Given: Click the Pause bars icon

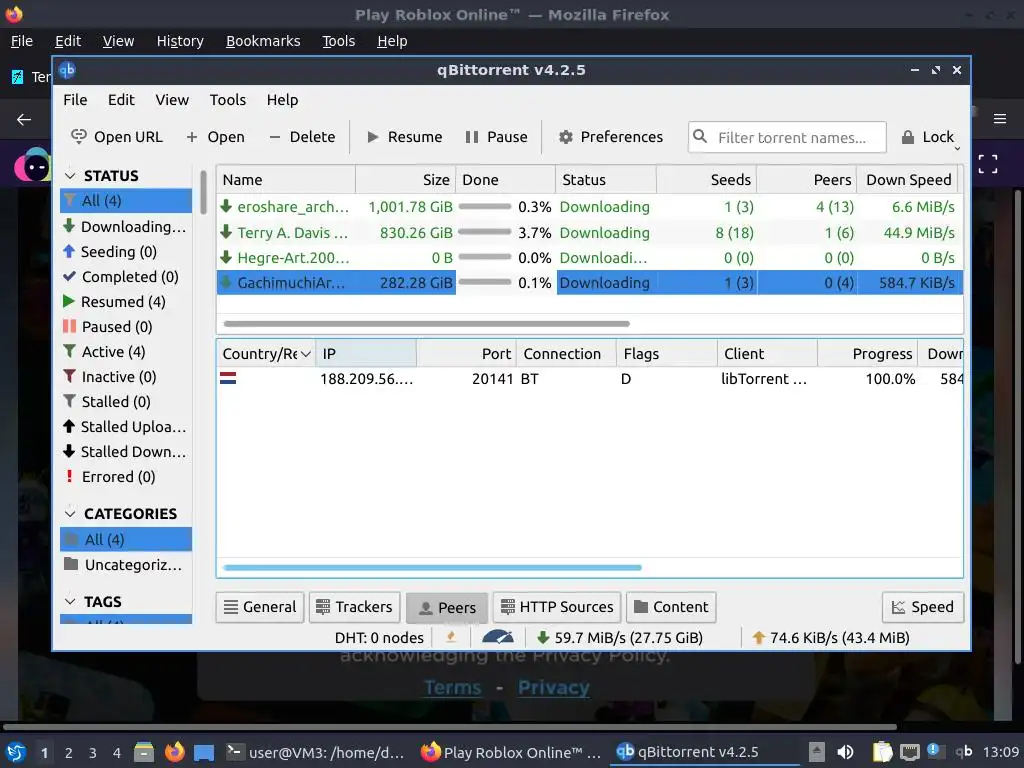Looking at the screenshot, I should pyautogui.click(x=472, y=137).
